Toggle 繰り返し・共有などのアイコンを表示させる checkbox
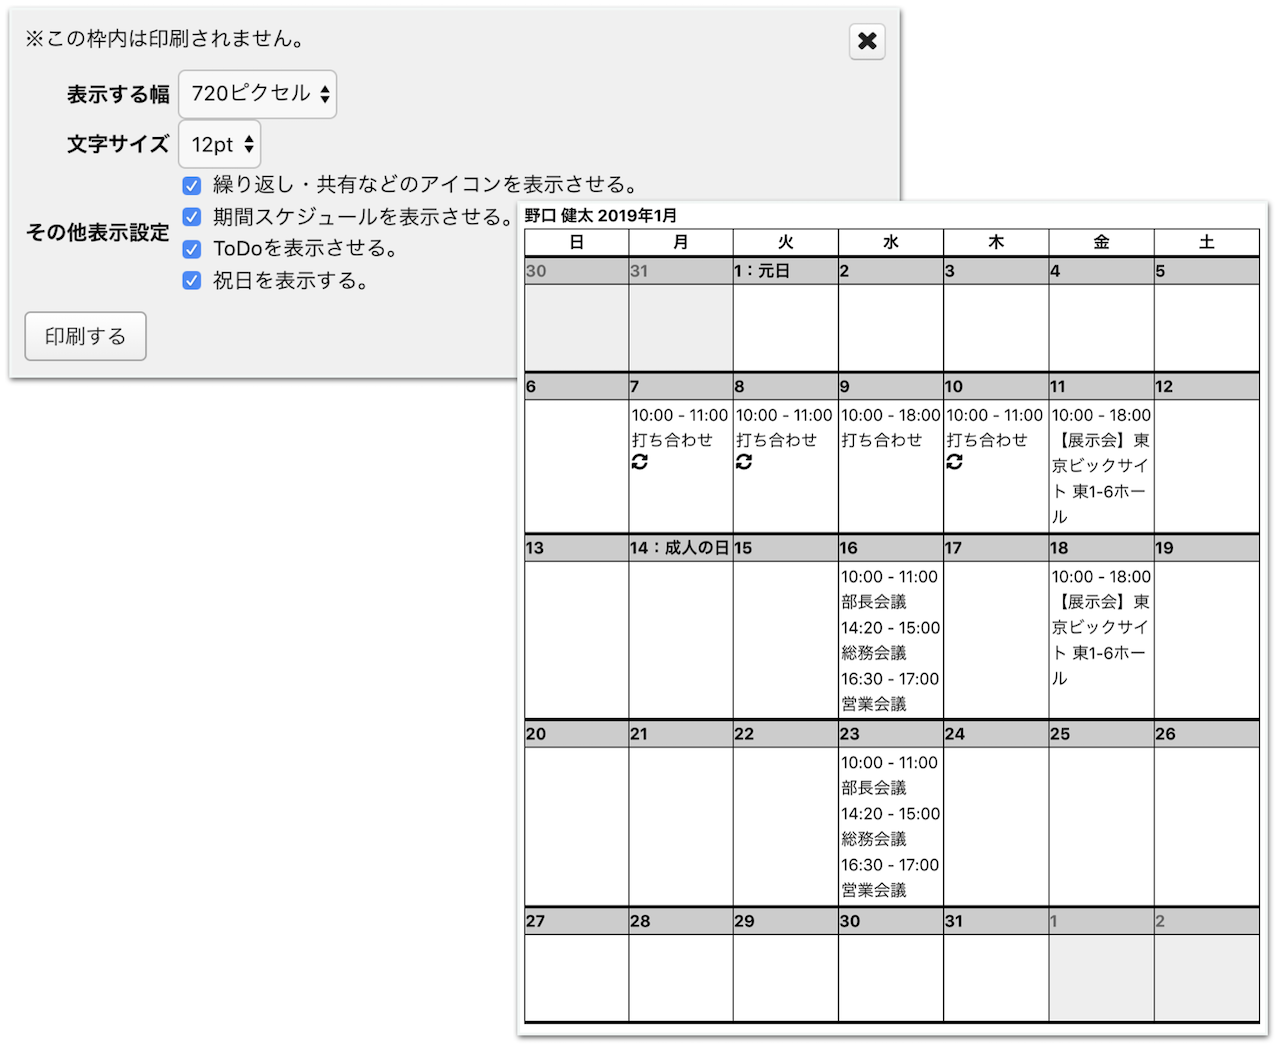Screen dimensions: 1283x1049 pyautogui.click(x=192, y=185)
